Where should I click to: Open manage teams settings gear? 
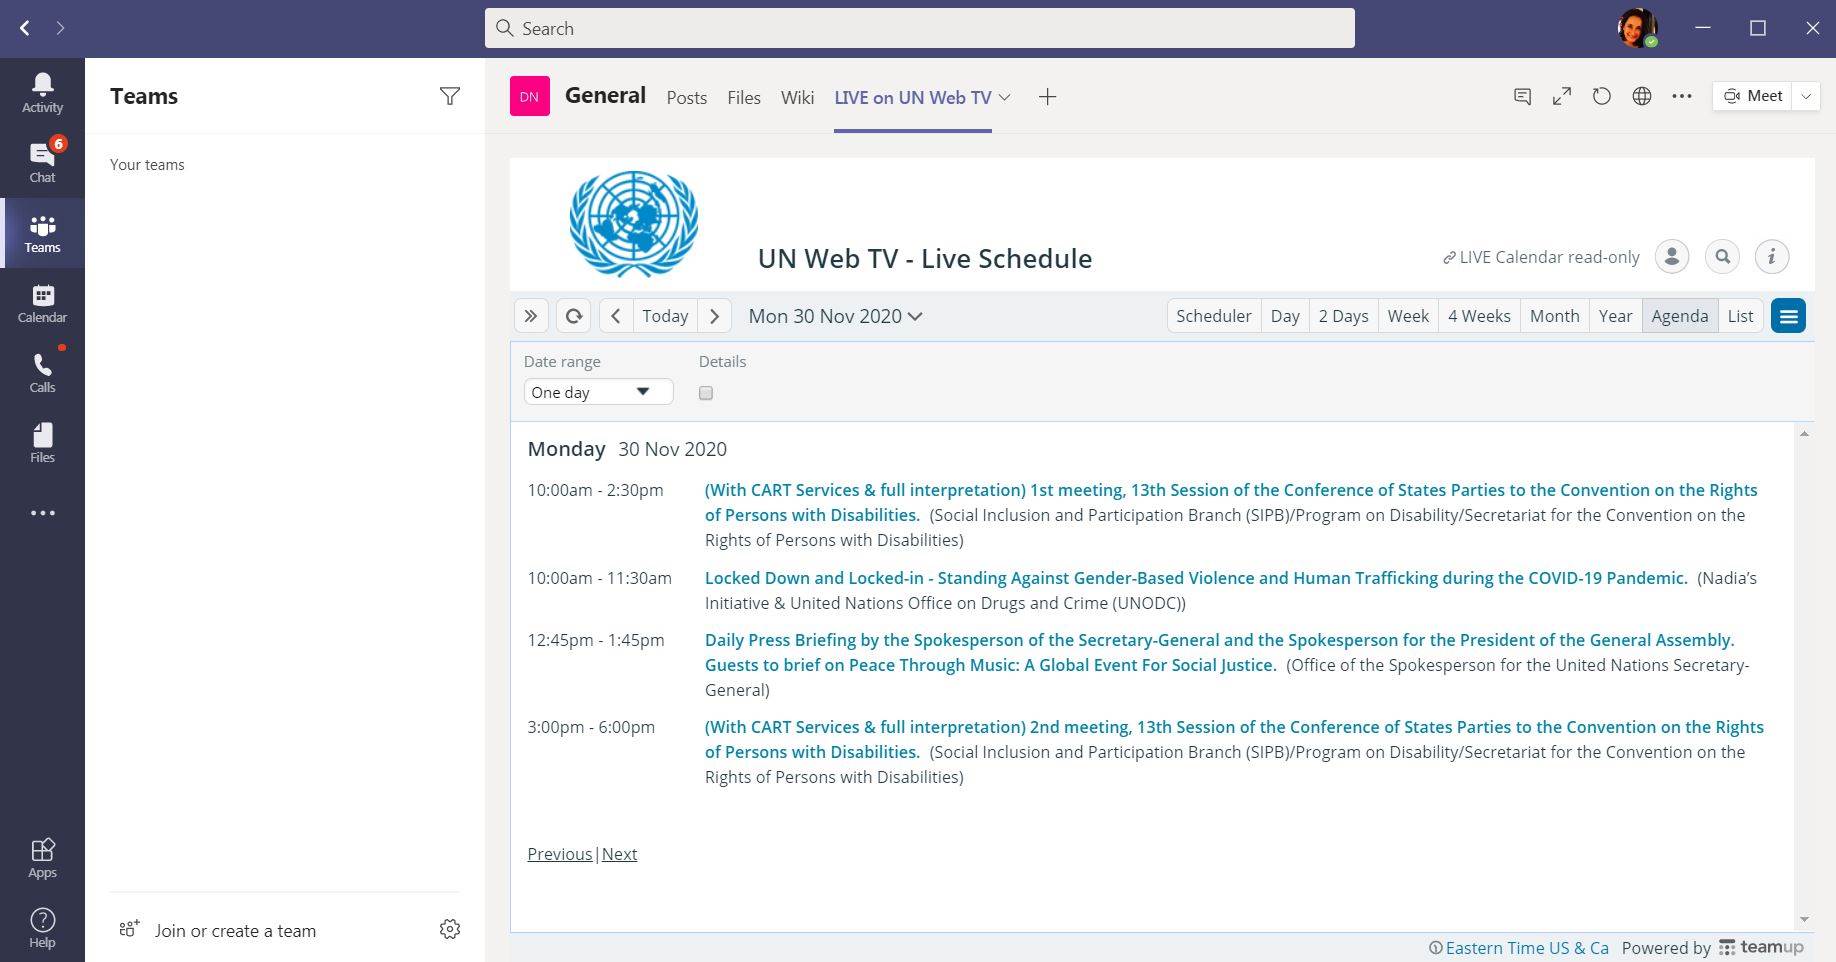pos(450,929)
